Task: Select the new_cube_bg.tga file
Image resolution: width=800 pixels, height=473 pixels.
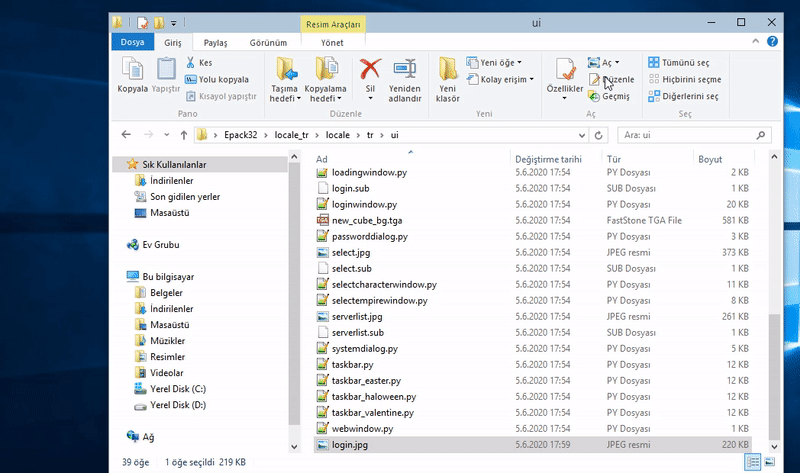Action: point(367,220)
